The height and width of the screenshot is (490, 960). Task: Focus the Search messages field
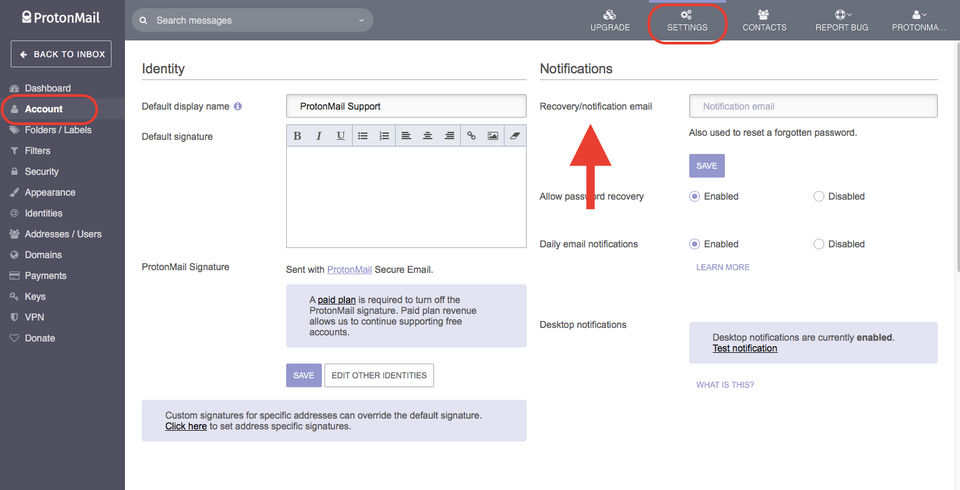pos(252,20)
